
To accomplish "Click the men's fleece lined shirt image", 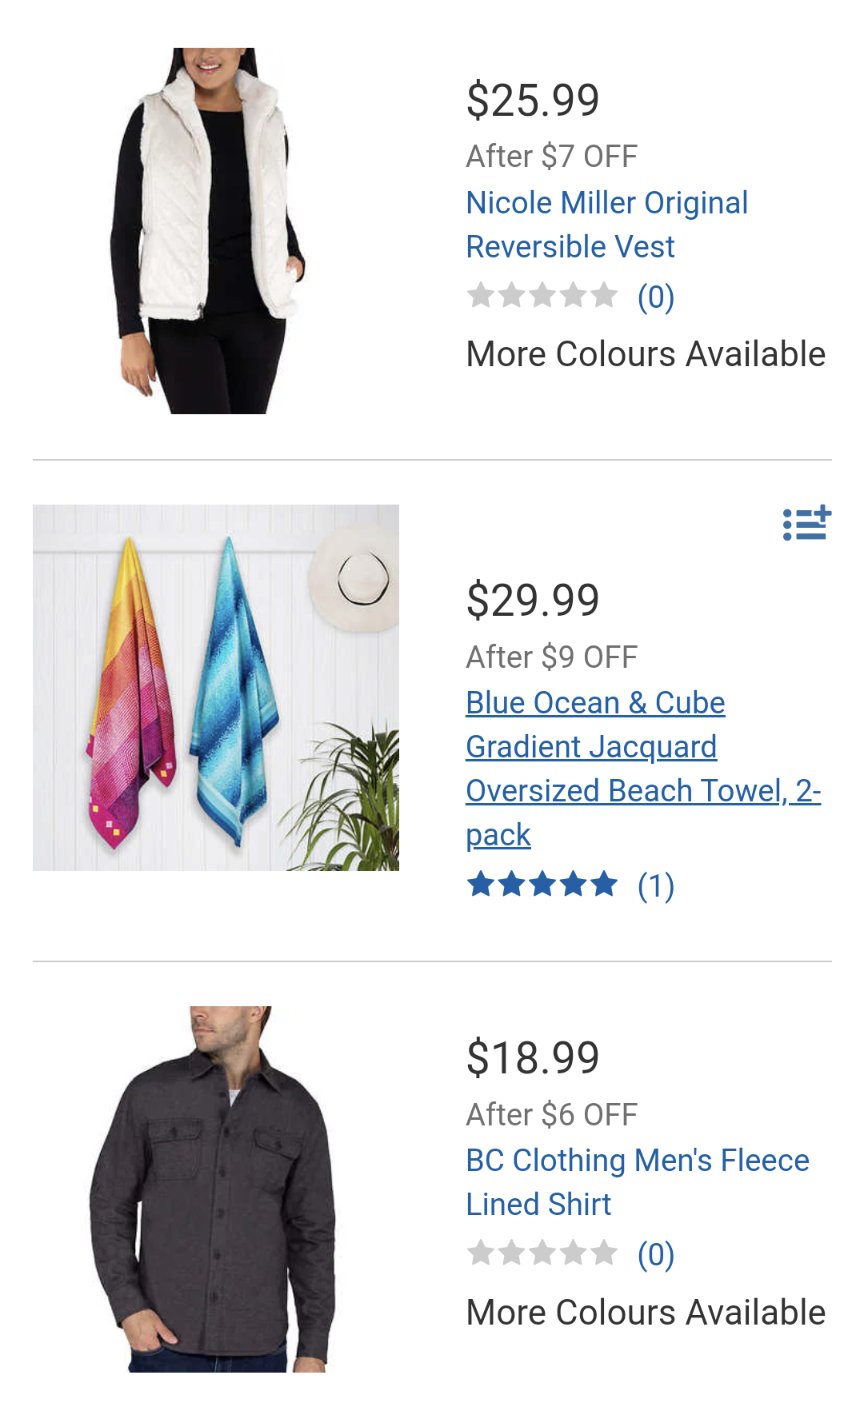I will click(x=213, y=1189).
